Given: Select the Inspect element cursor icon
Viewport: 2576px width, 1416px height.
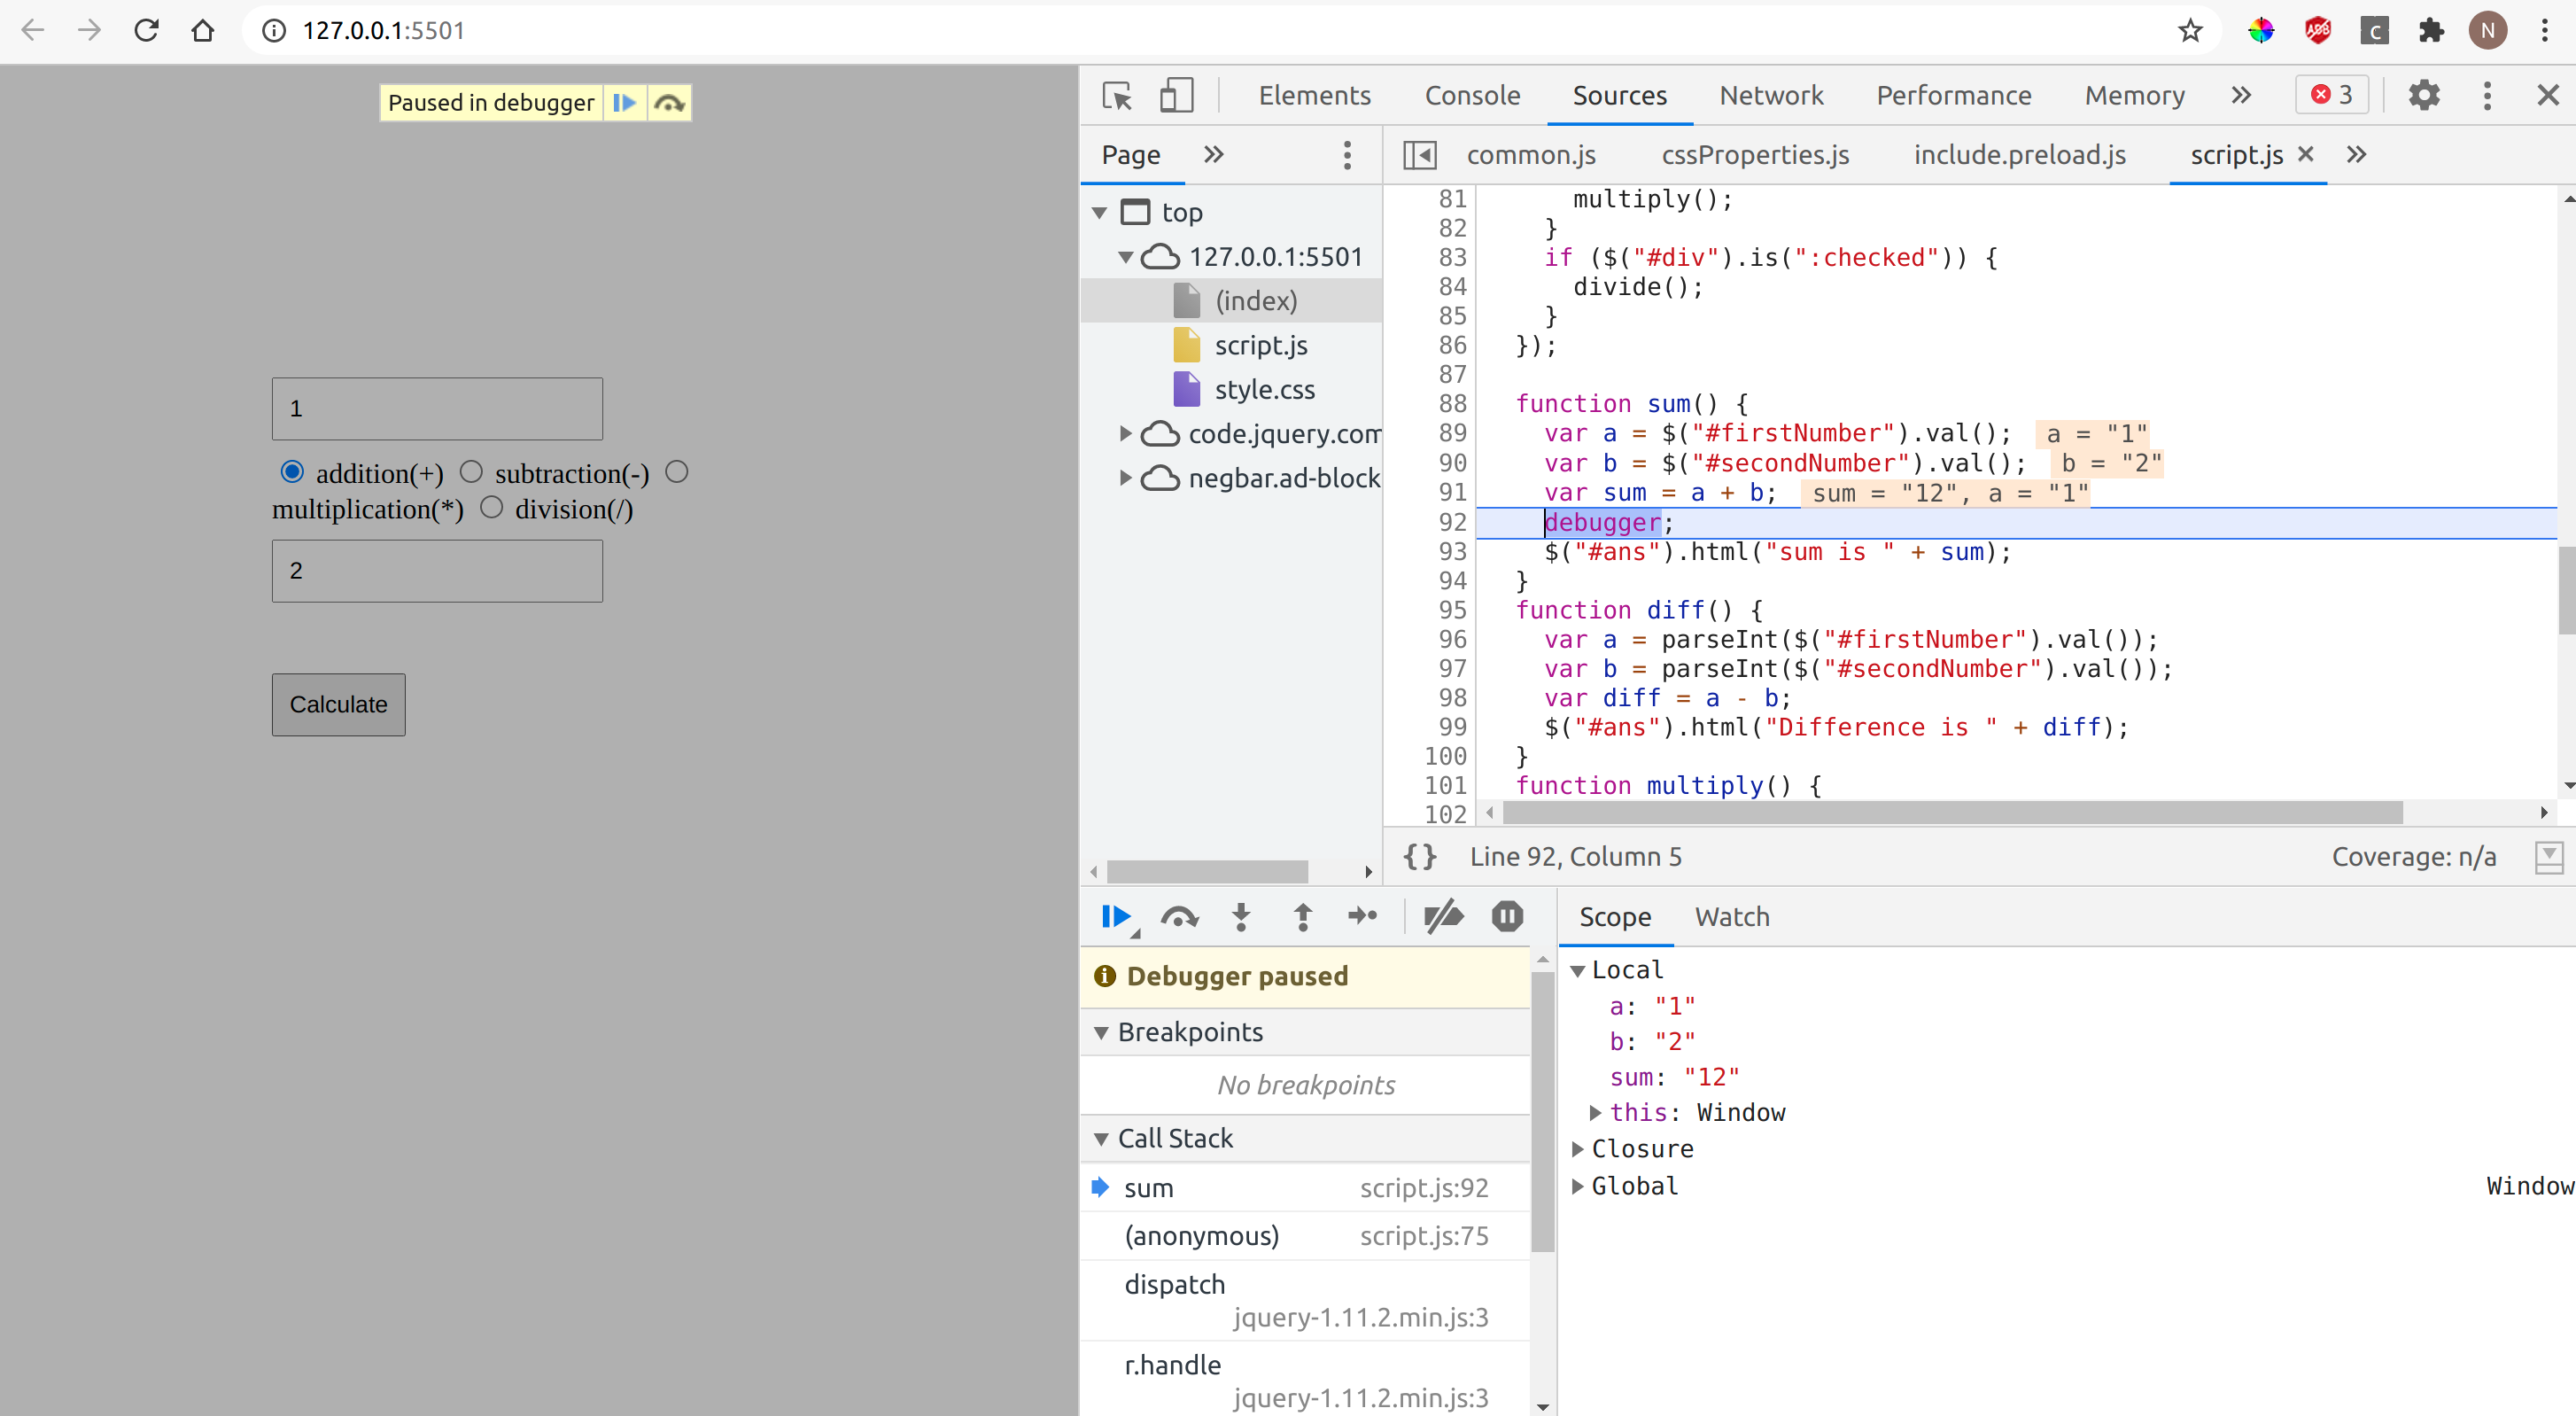Looking at the screenshot, I should (x=1116, y=95).
